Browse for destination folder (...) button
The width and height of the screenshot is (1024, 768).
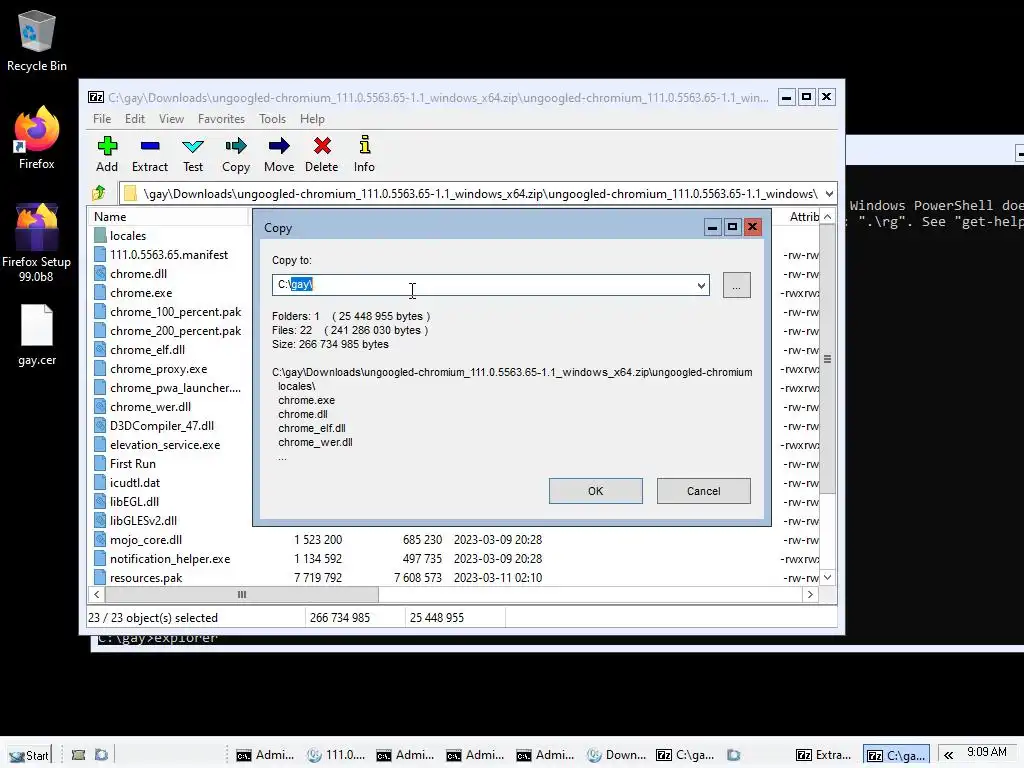tap(737, 285)
